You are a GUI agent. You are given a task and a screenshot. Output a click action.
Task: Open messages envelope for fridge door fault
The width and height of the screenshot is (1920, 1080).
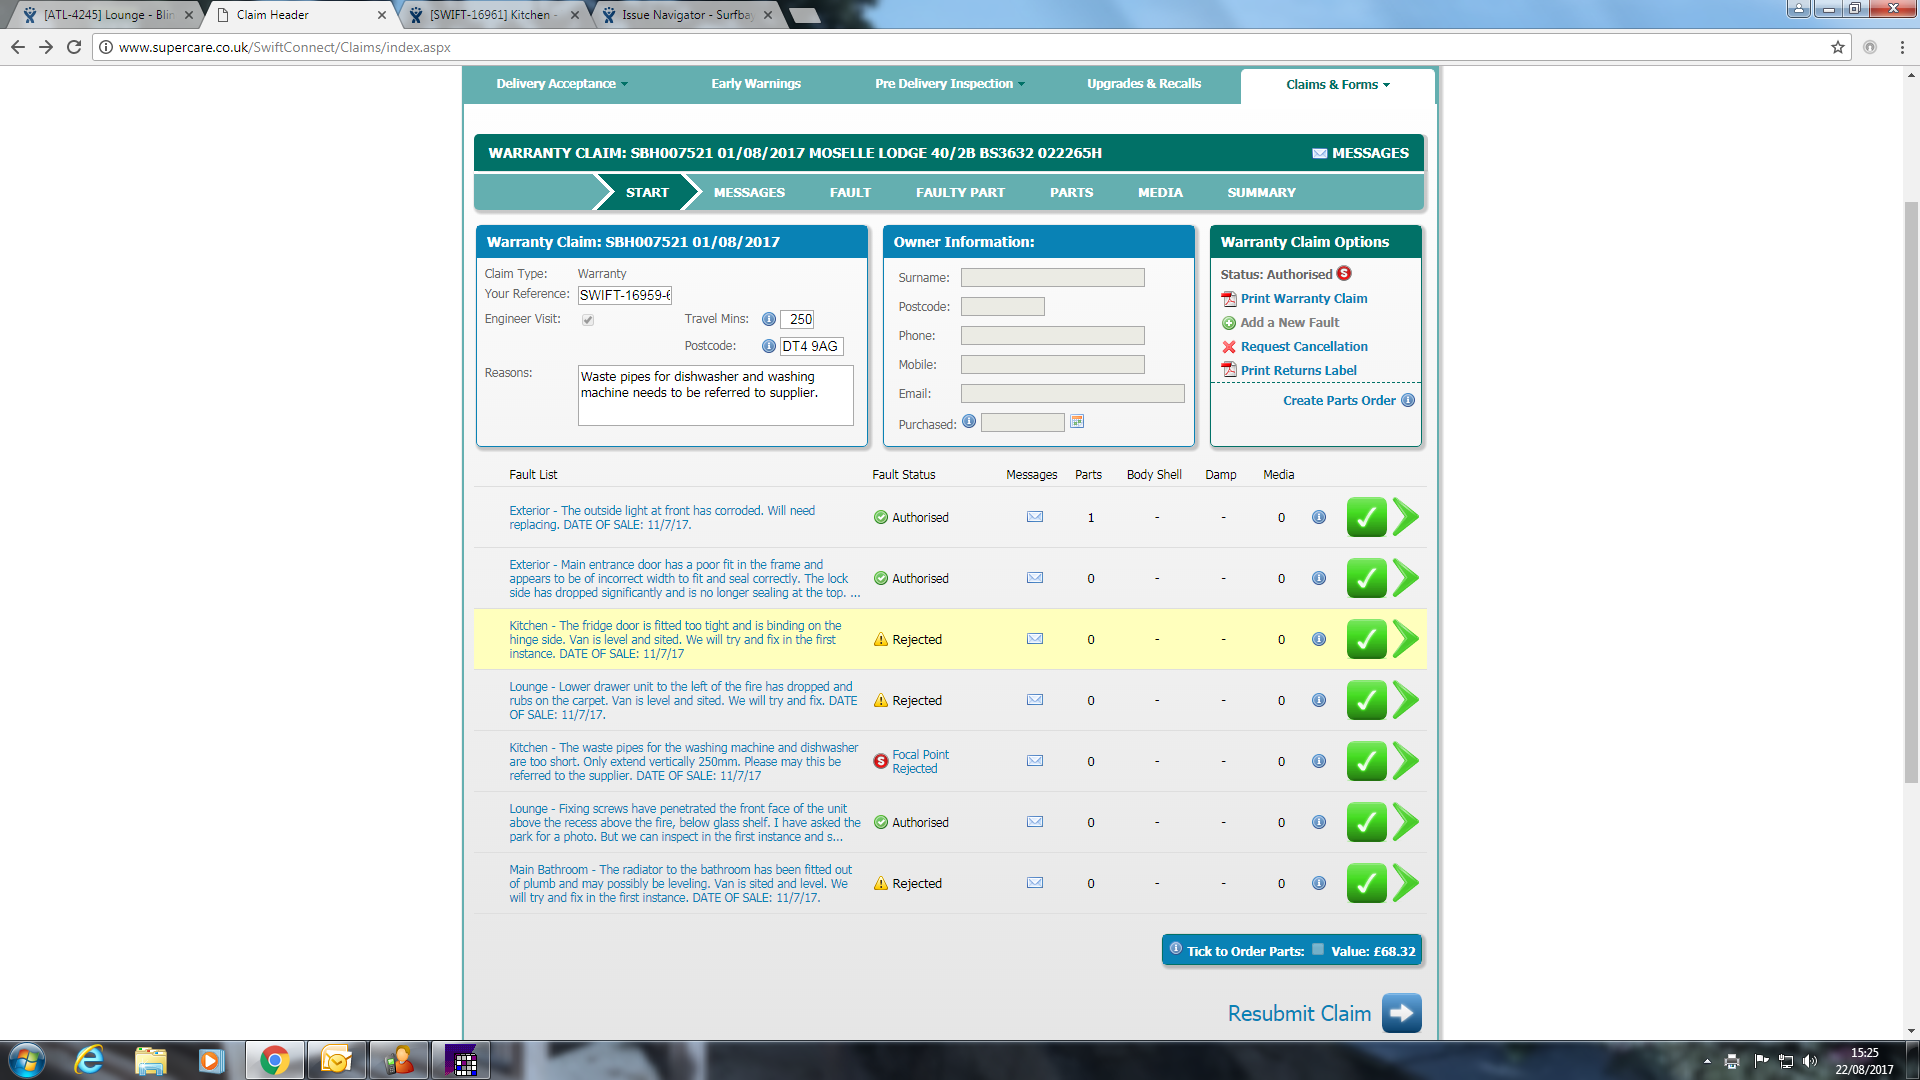coord(1035,639)
